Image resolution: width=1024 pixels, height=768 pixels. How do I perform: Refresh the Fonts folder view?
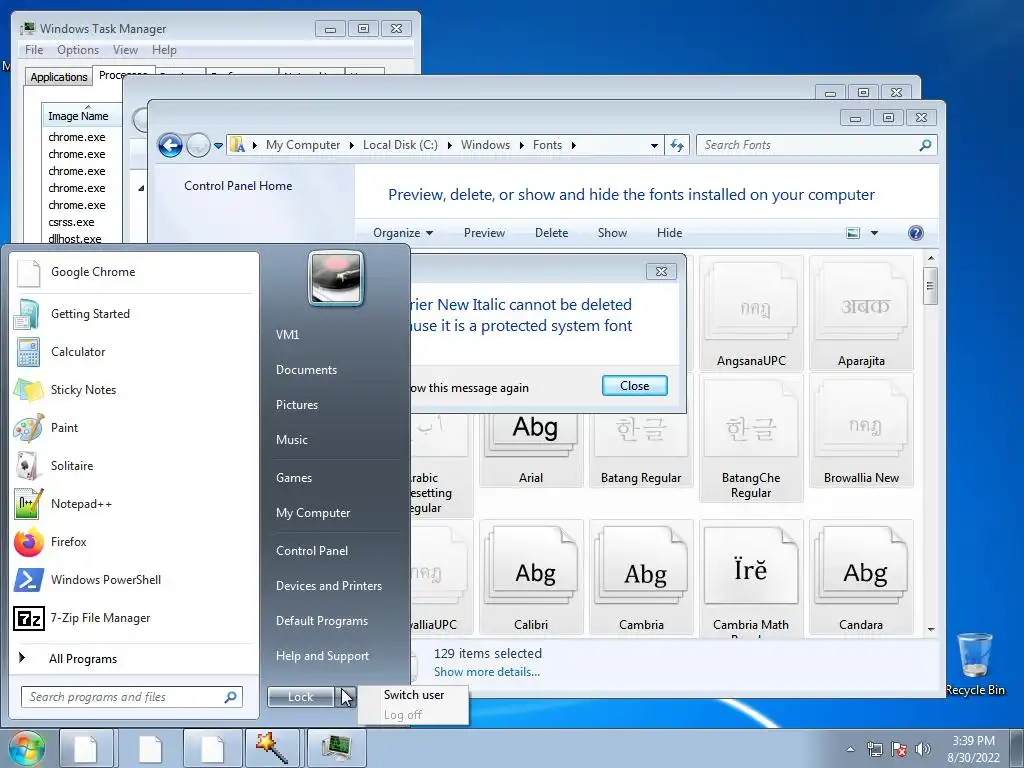(677, 145)
